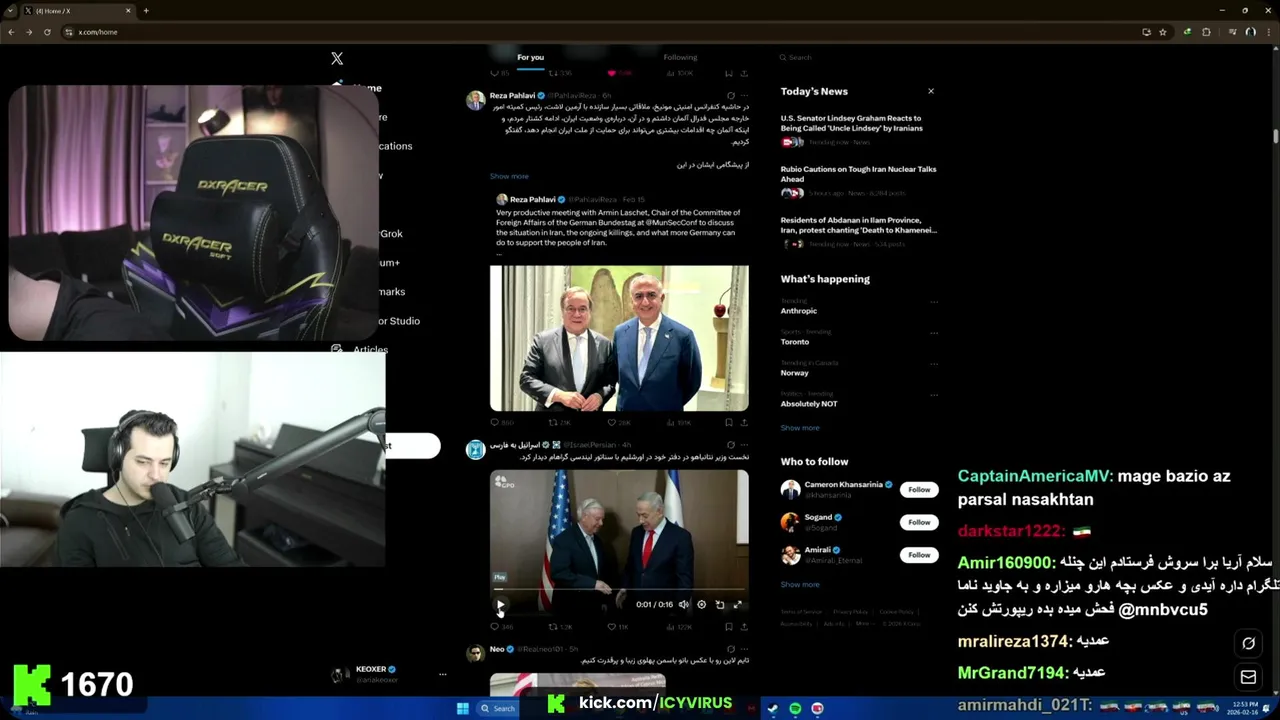Open the Norway trending topic
Viewport: 1280px width, 720px height.
tap(795, 373)
